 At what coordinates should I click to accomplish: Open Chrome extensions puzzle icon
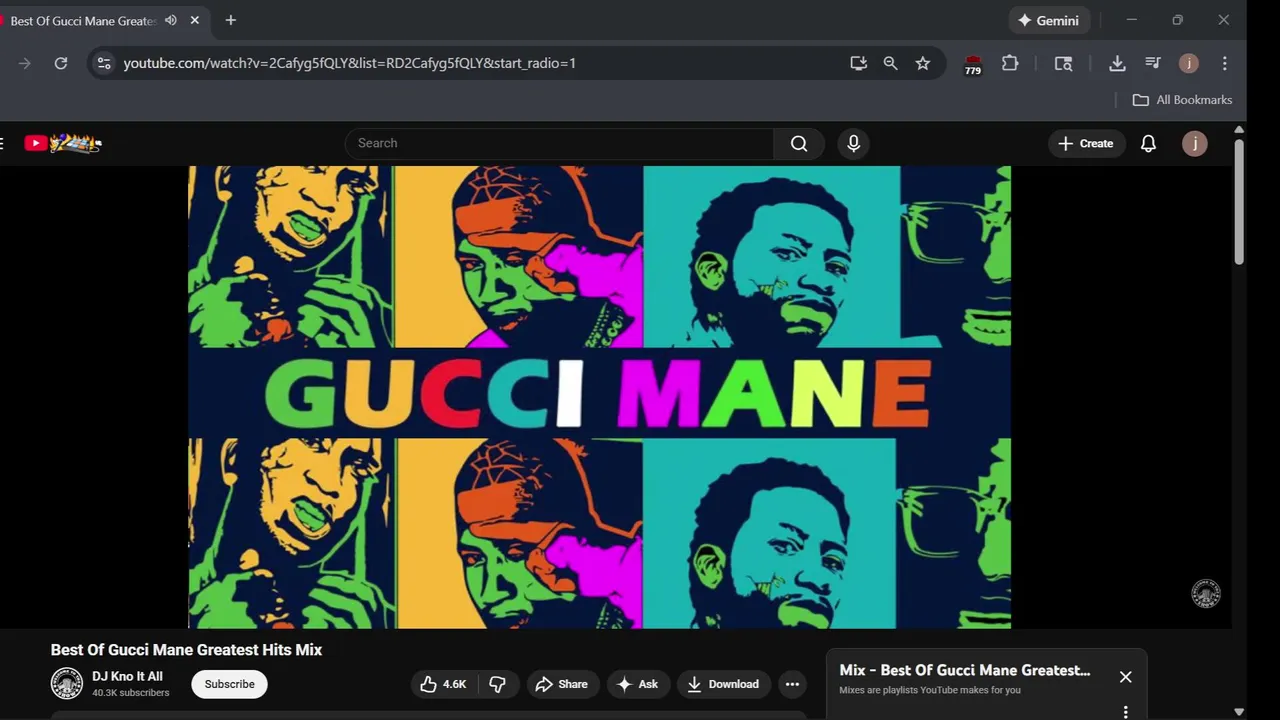[1010, 63]
